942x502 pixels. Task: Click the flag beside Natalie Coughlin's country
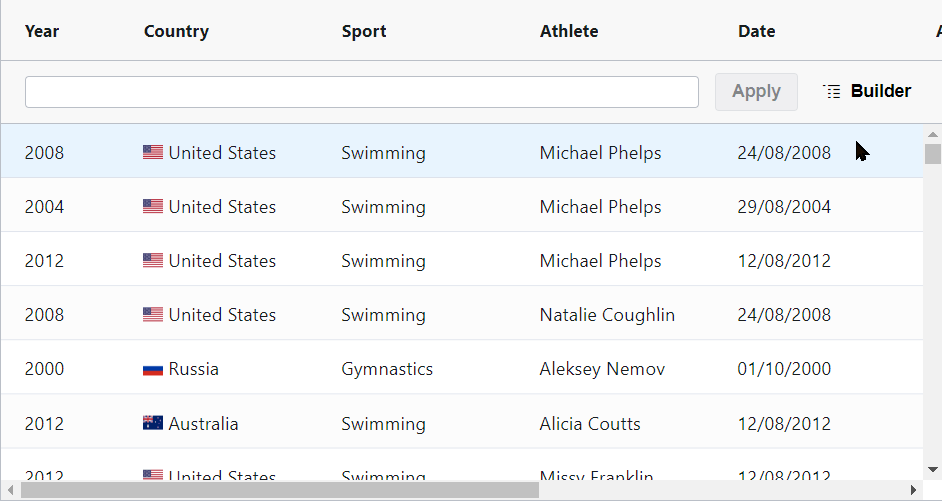click(153, 315)
